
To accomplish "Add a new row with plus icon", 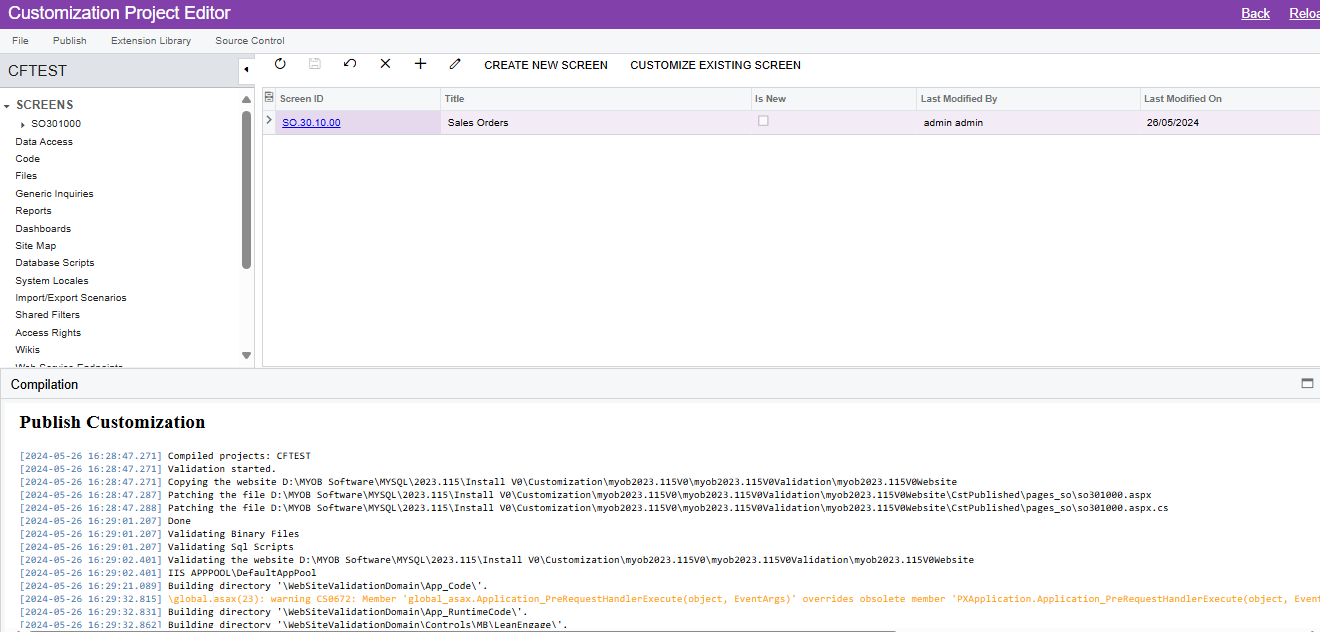I will 420,64.
